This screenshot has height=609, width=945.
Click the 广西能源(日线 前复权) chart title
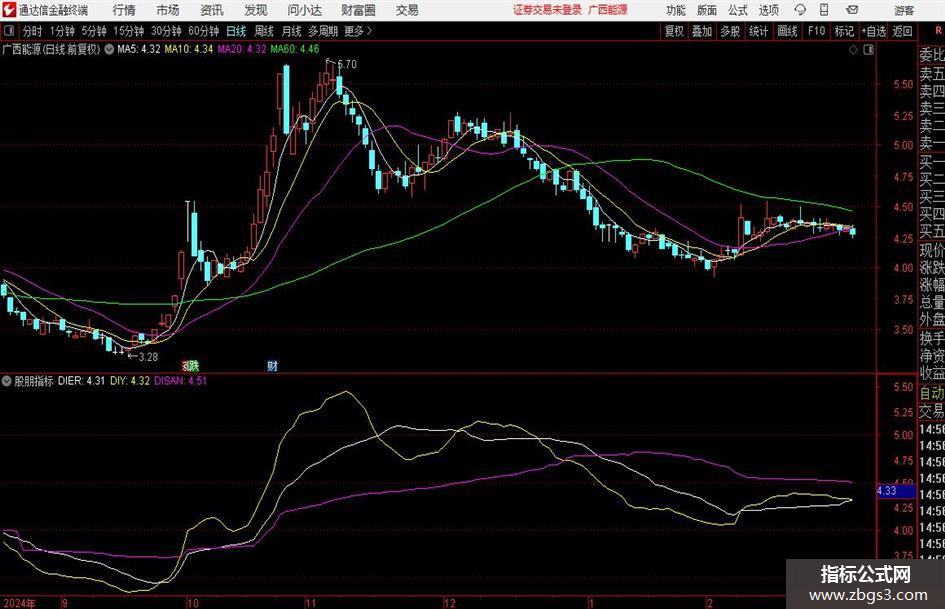(51, 49)
